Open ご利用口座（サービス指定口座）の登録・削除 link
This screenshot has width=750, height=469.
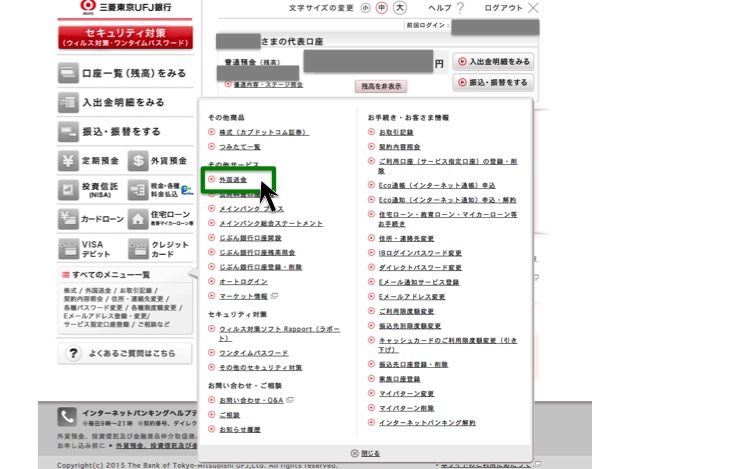448,166
